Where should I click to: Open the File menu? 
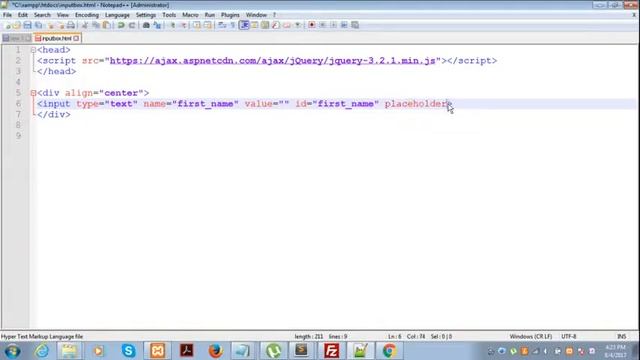point(7,15)
